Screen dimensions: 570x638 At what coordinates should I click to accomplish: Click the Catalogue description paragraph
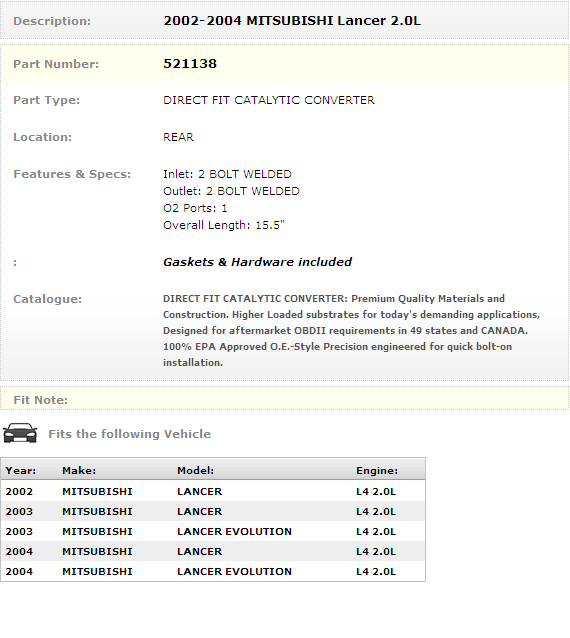[x=352, y=330]
